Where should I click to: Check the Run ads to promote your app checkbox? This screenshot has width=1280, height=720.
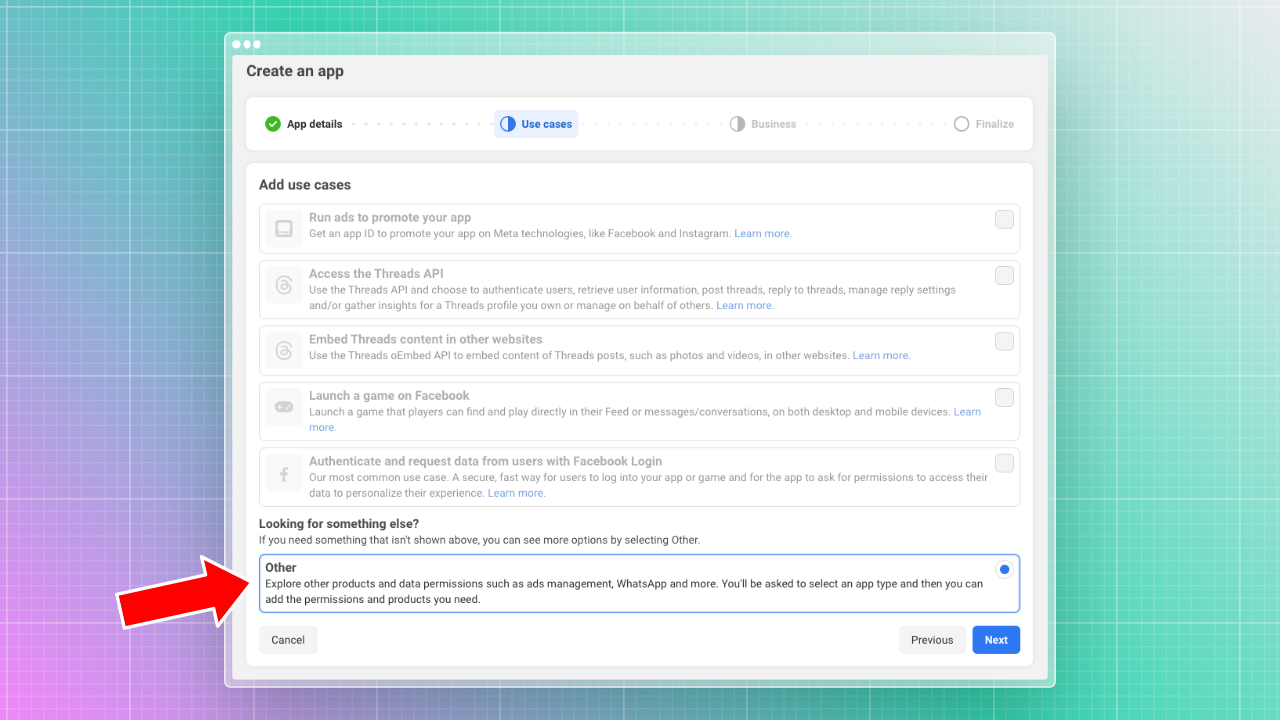[1004, 219]
